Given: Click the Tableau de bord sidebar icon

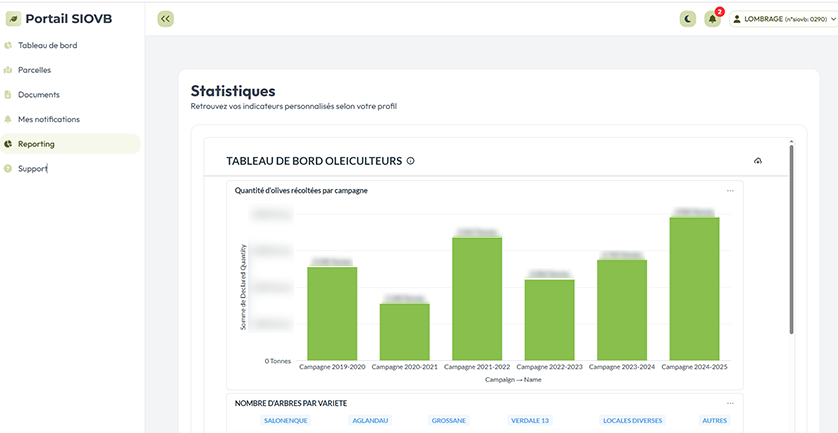Looking at the screenshot, I should 7,45.
